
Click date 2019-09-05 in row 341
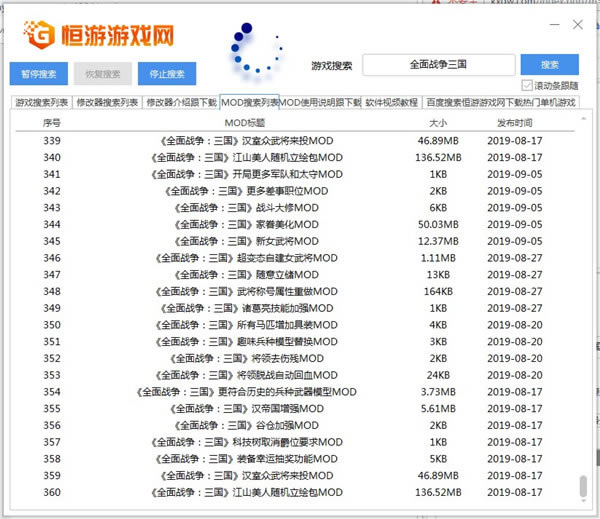coord(515,175)
